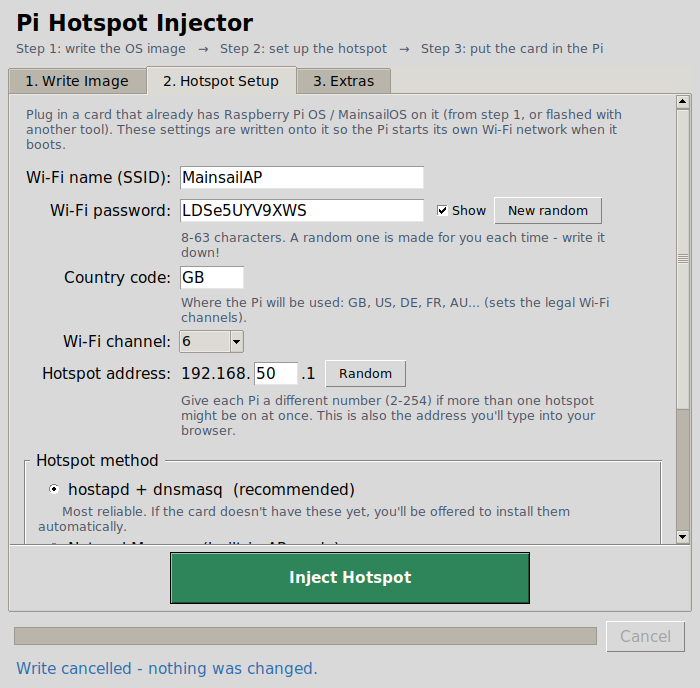Image resolution: width=700 pixels, height=688 pixels.
Task: Switch to the 1. Write Image tab
Action: 77,81
